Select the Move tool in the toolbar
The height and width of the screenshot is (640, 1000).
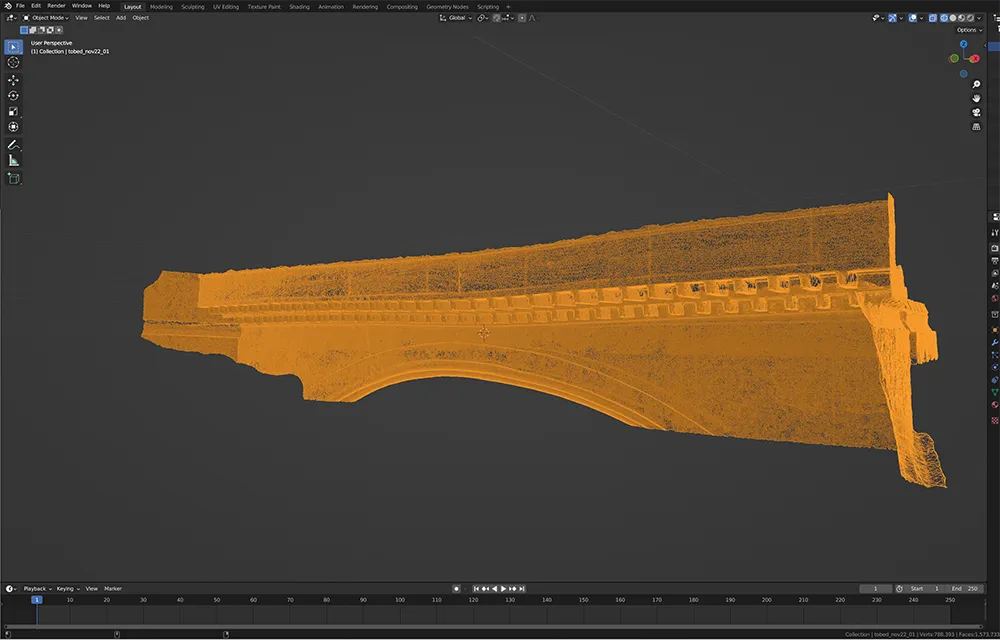pos(13,80)
